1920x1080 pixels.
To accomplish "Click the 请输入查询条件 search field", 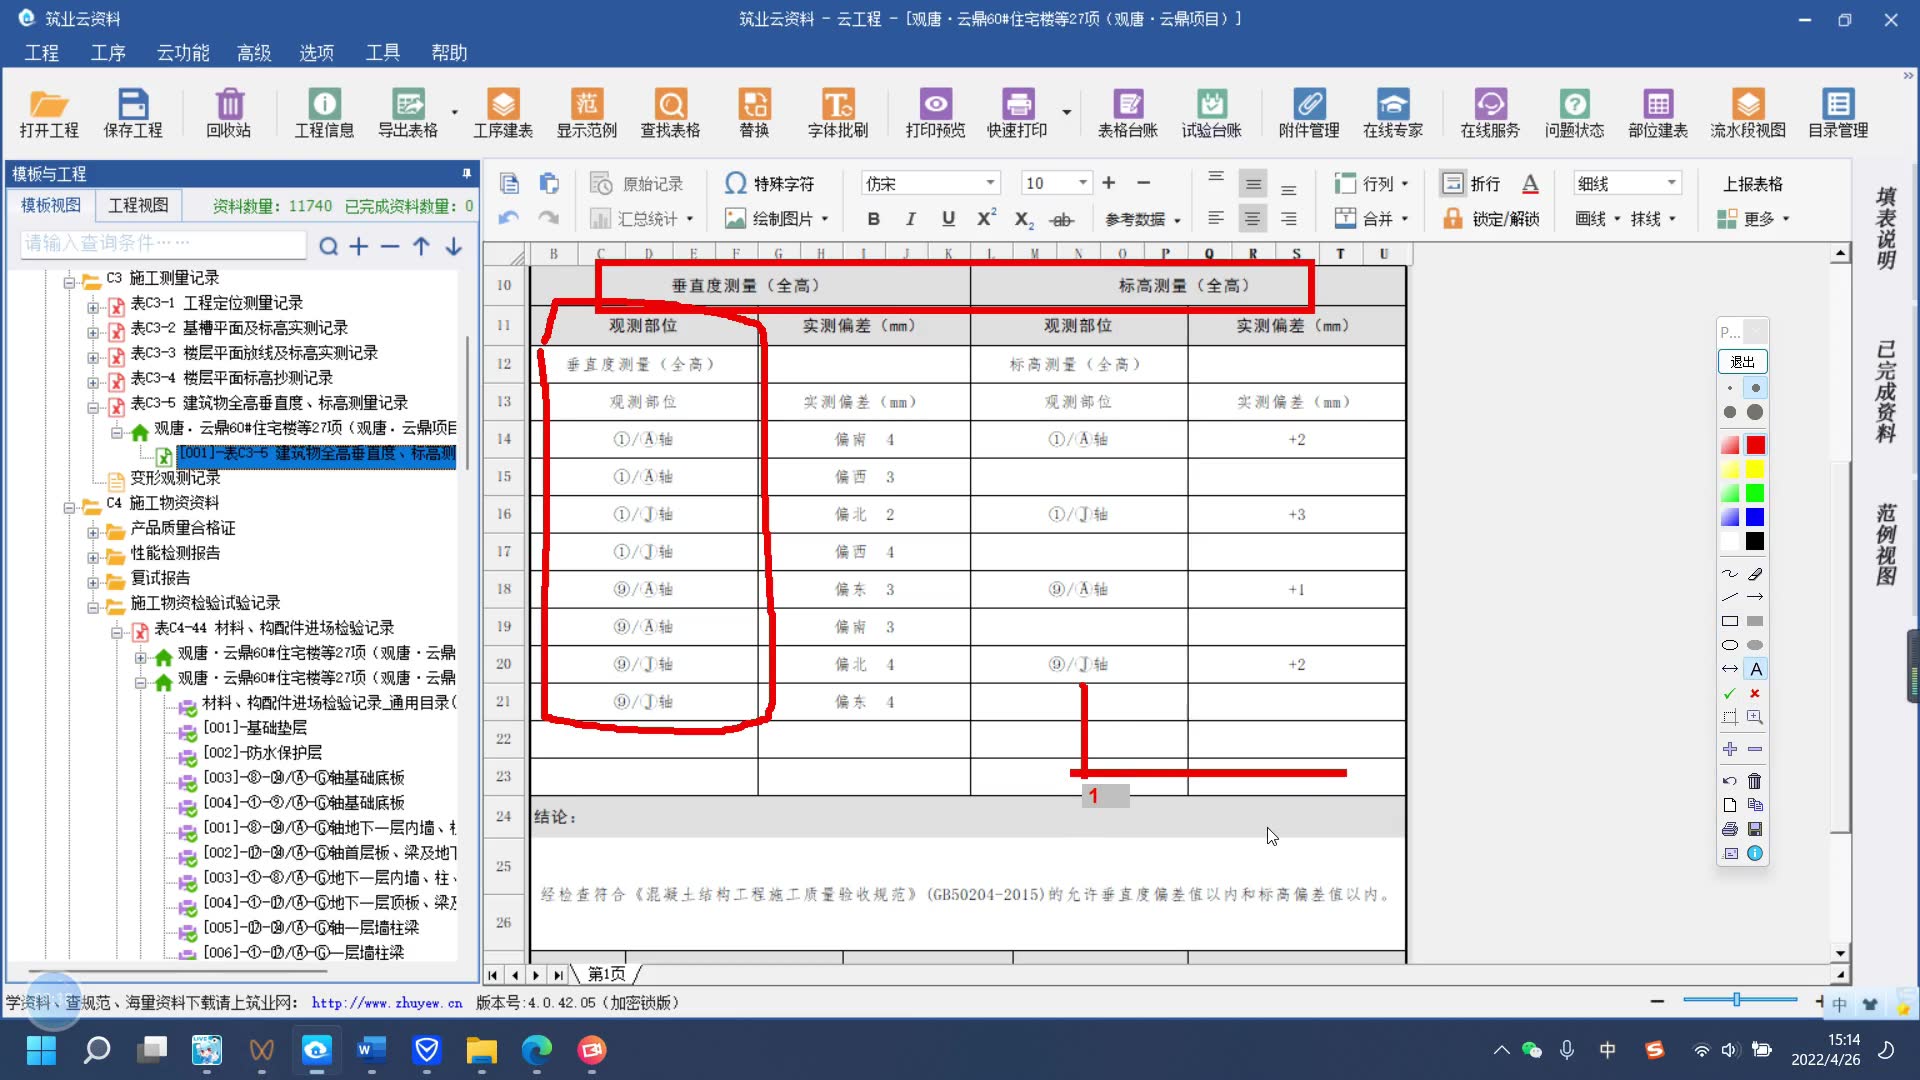I will pos(162,243).
